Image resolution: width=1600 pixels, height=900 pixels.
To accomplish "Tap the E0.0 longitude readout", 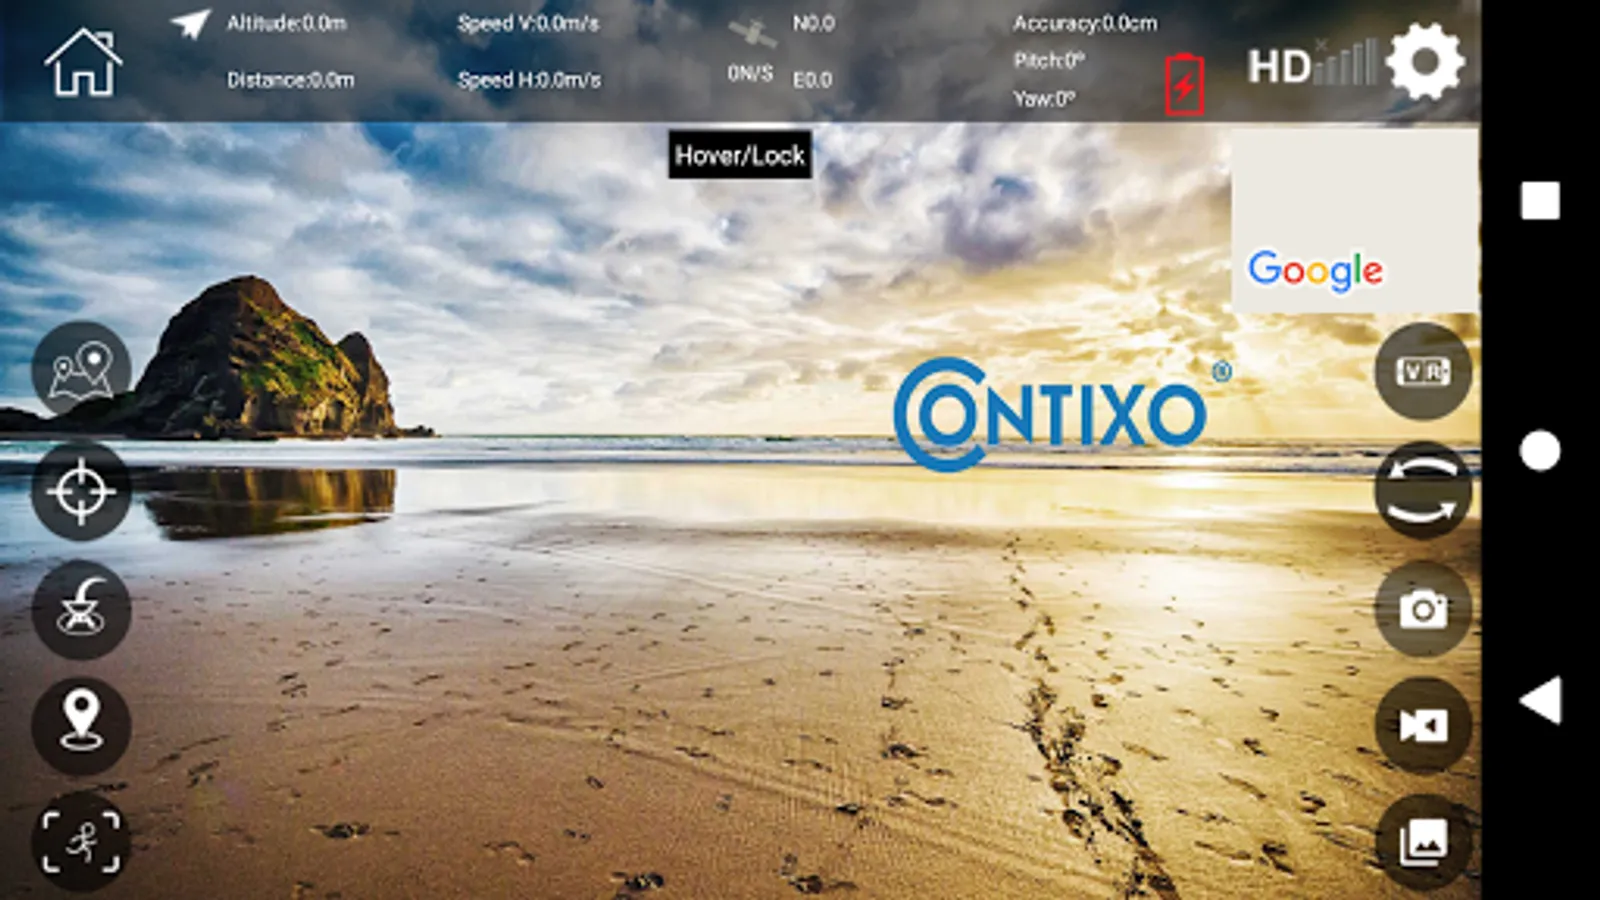I will (812, 80).
